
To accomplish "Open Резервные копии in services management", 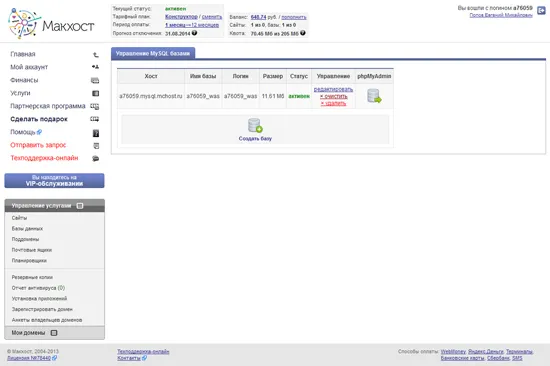I will pyautogui.click(x=32, y=277).
